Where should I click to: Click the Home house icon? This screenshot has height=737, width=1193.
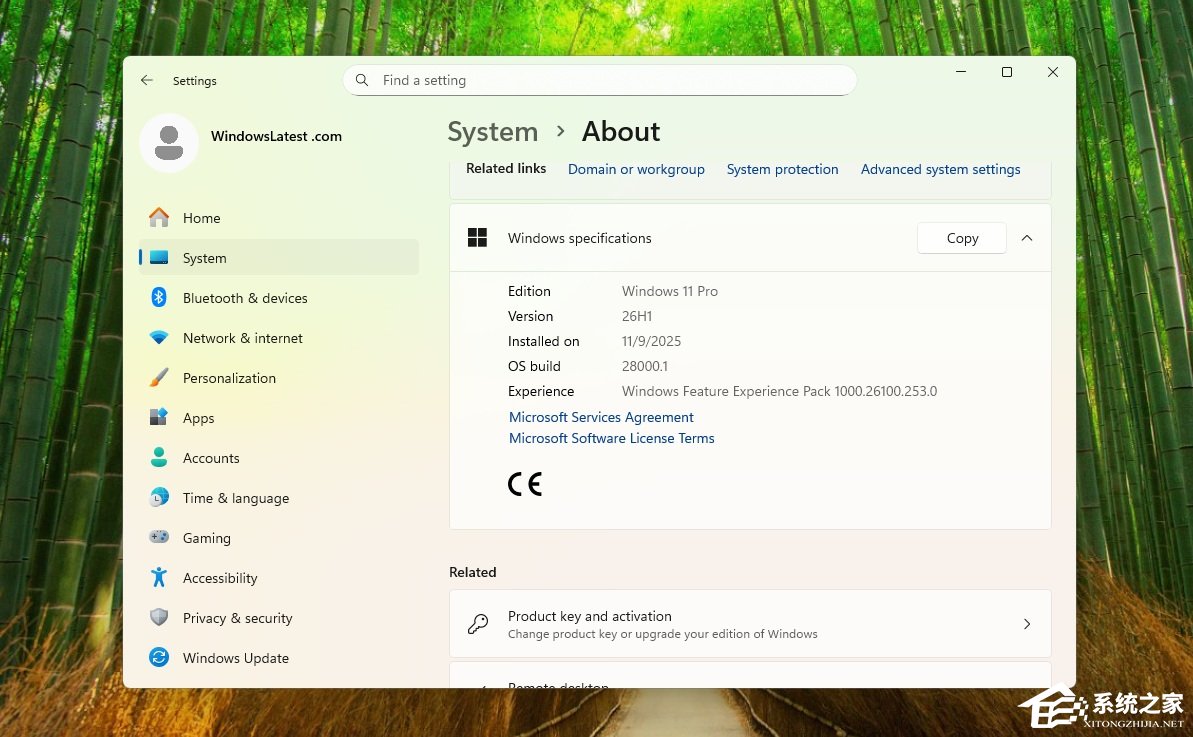(159, 218)
